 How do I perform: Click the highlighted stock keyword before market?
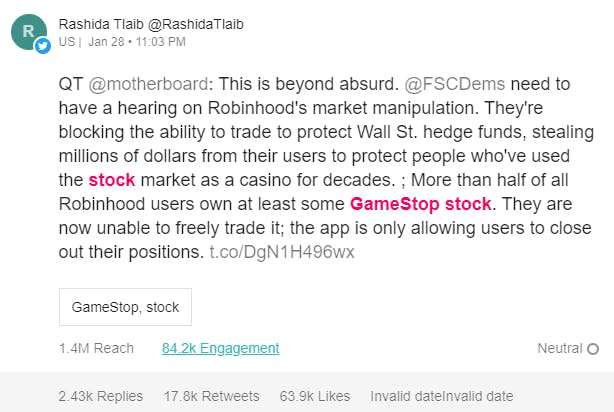click(112, 180)
